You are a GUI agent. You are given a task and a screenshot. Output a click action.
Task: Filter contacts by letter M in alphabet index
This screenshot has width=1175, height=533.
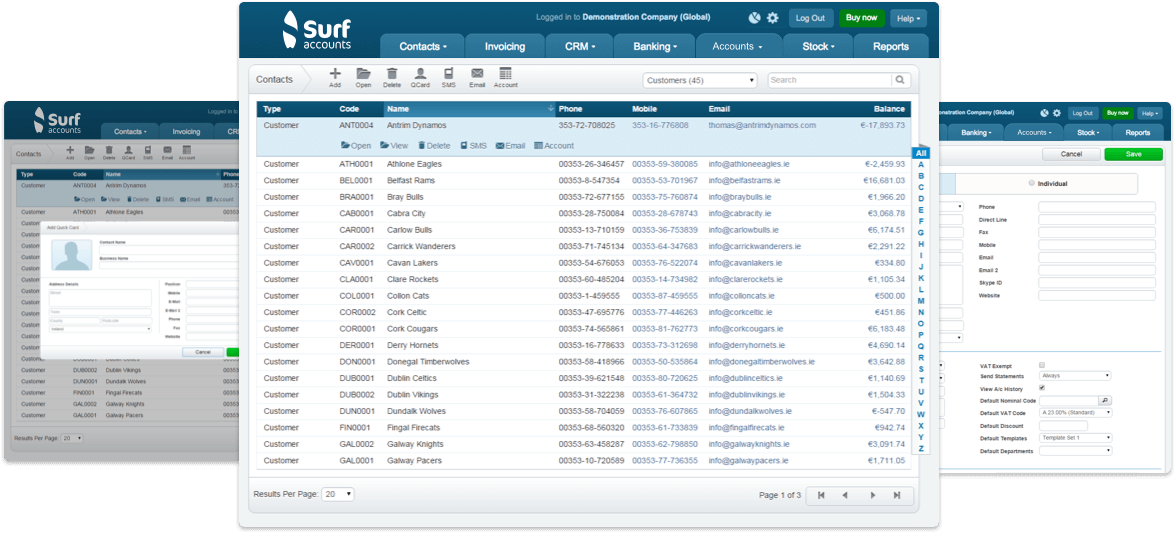point(921,301)
